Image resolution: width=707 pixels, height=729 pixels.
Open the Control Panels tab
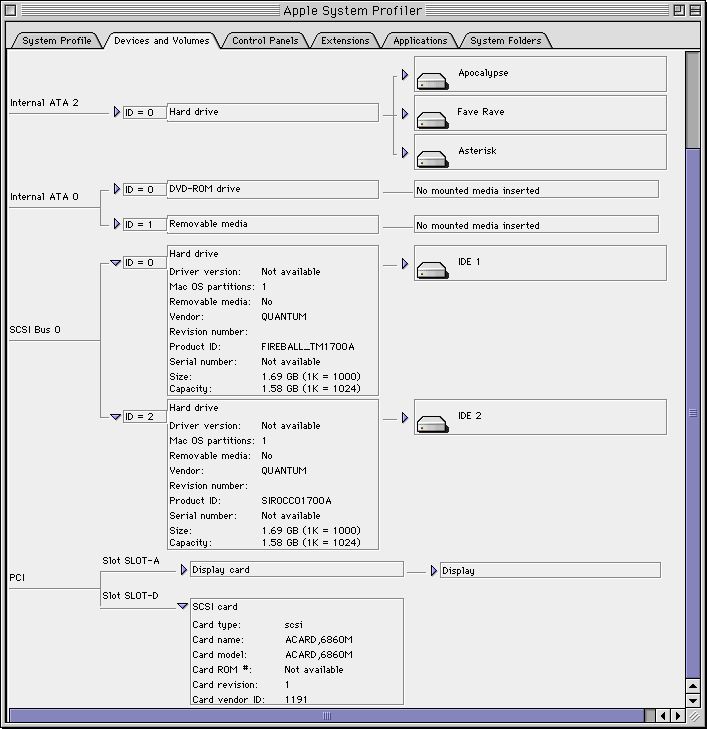coord(265,41)
